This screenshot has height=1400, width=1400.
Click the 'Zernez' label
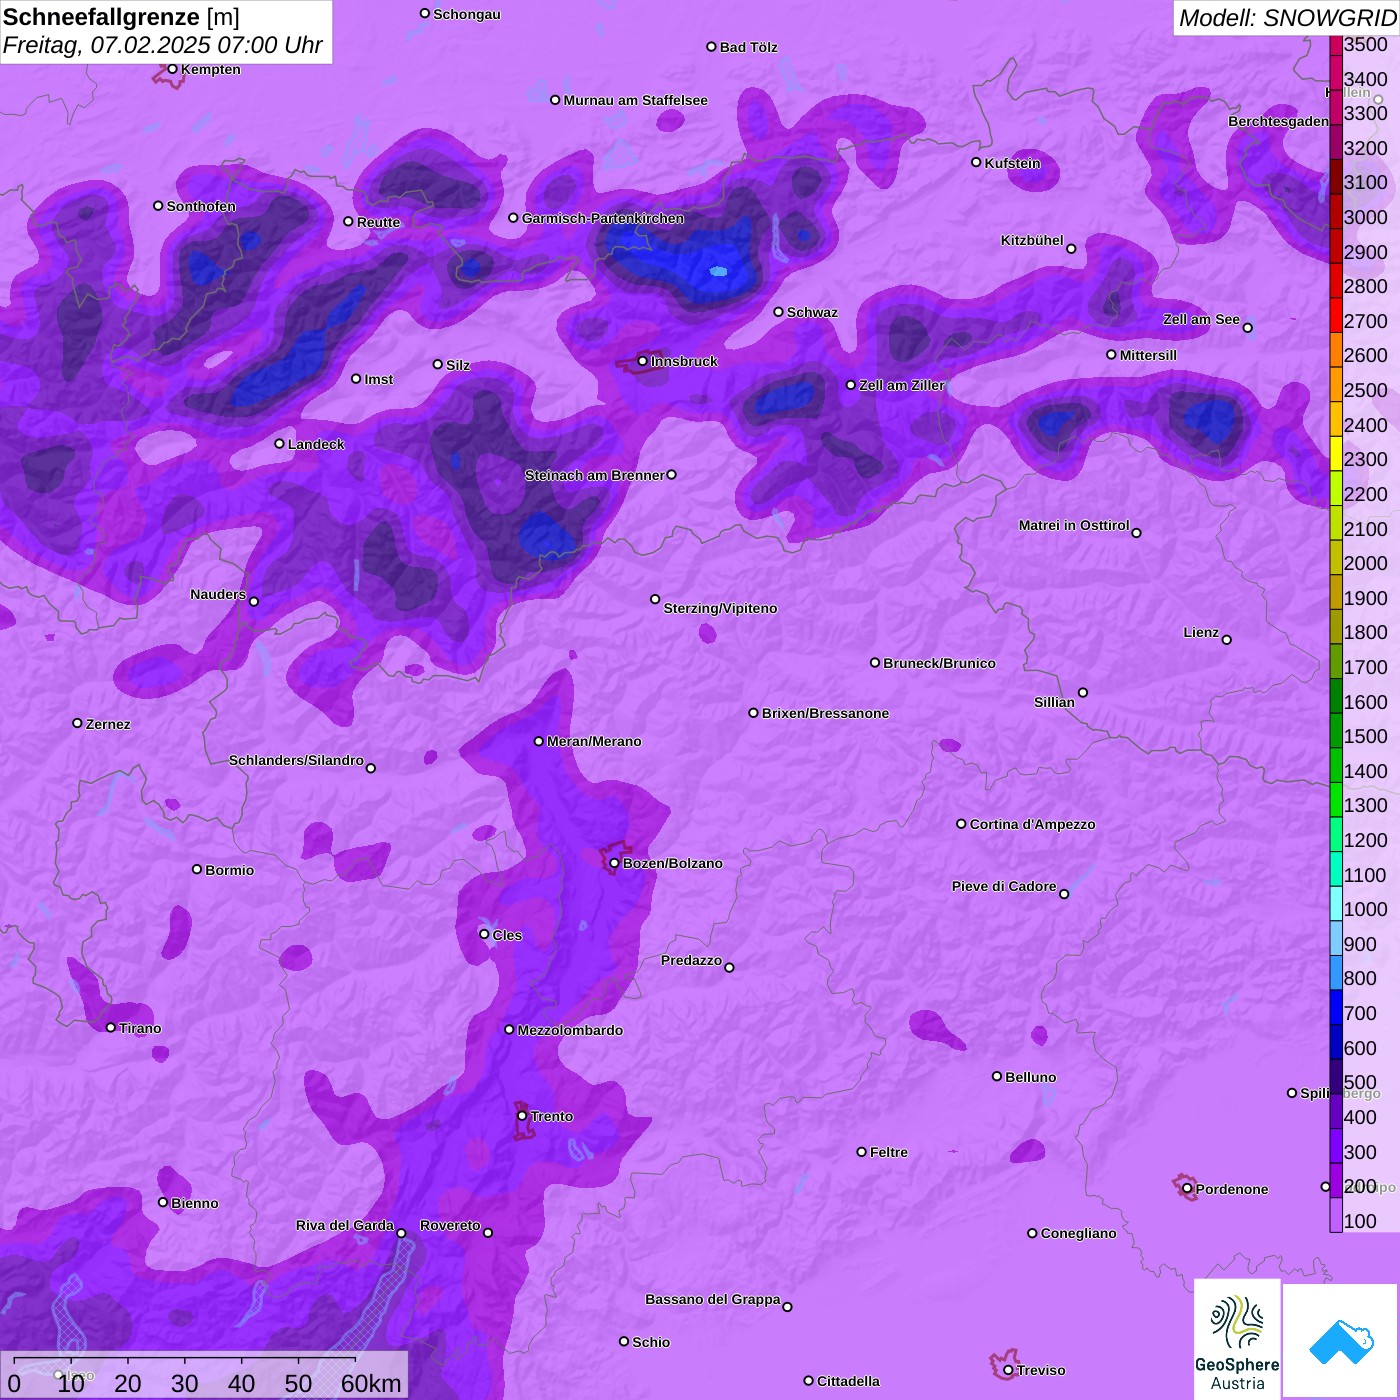[108, 724]
